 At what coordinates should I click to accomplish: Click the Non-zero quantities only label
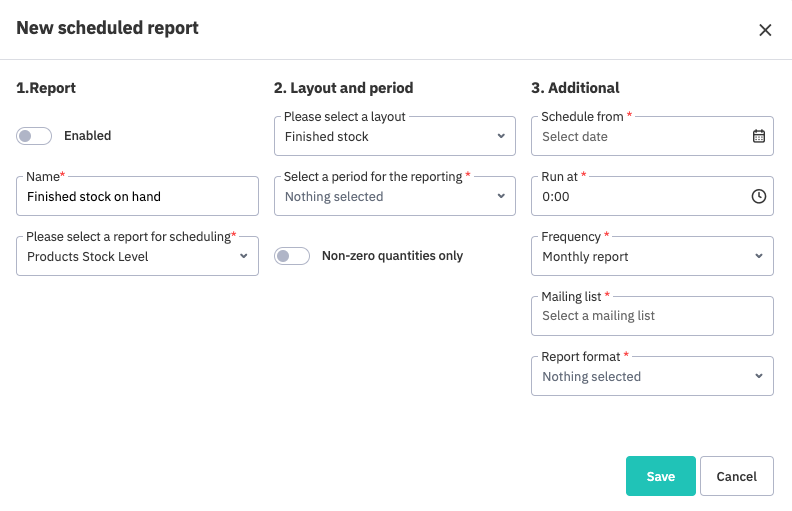[x=392, y=256]
